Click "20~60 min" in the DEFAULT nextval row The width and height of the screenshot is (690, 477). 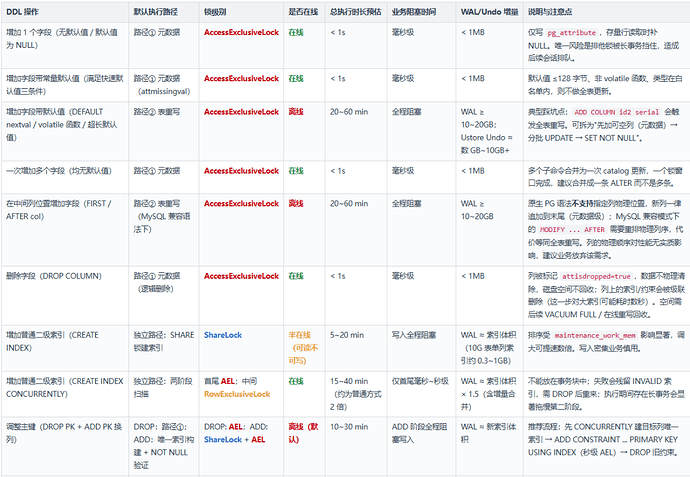coord(349,112)
